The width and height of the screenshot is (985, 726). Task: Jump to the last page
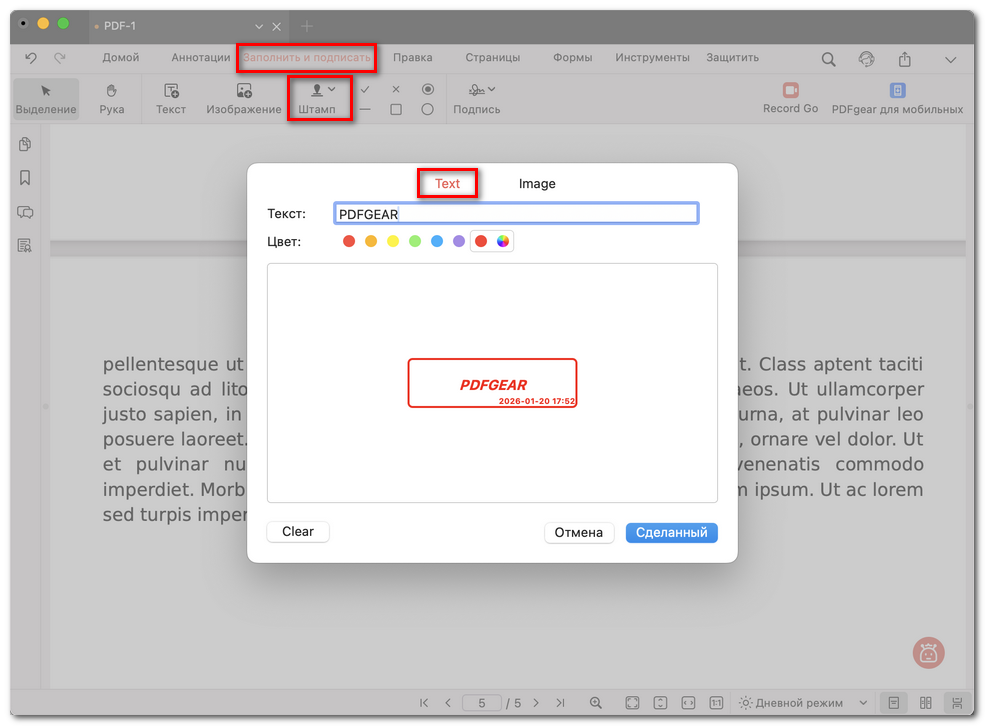click(x=560, y=703)
